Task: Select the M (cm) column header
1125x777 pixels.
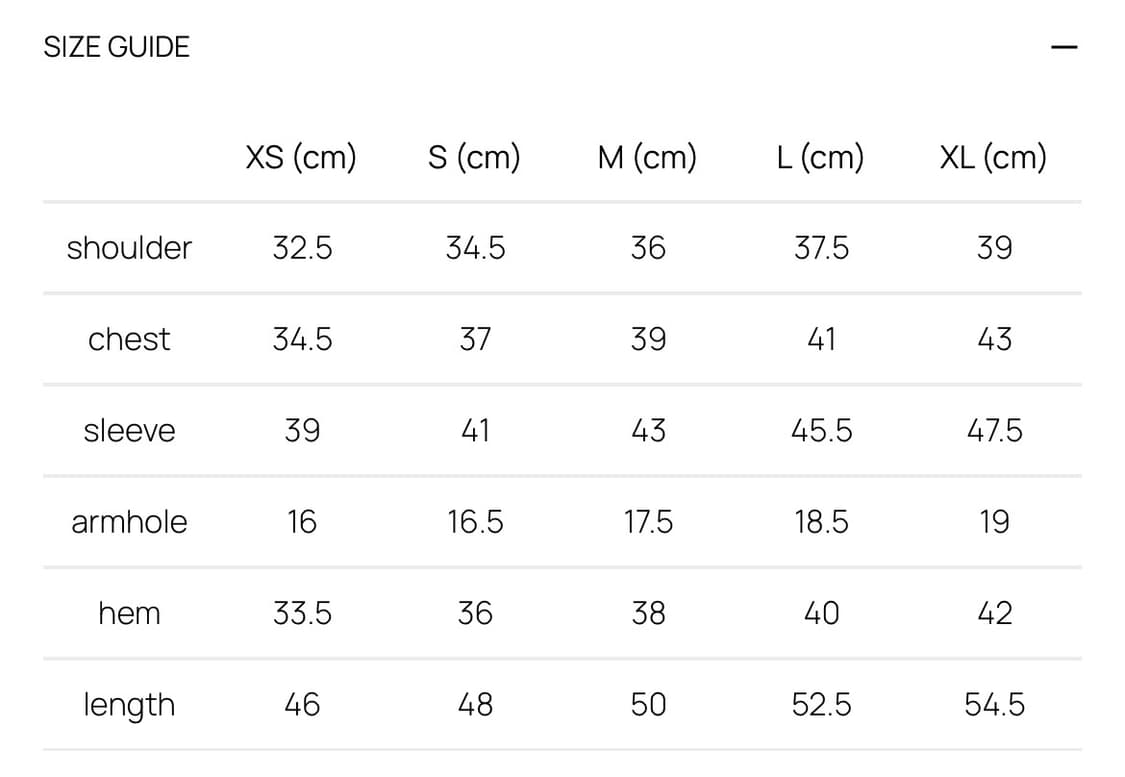Action: coord(647,157)
